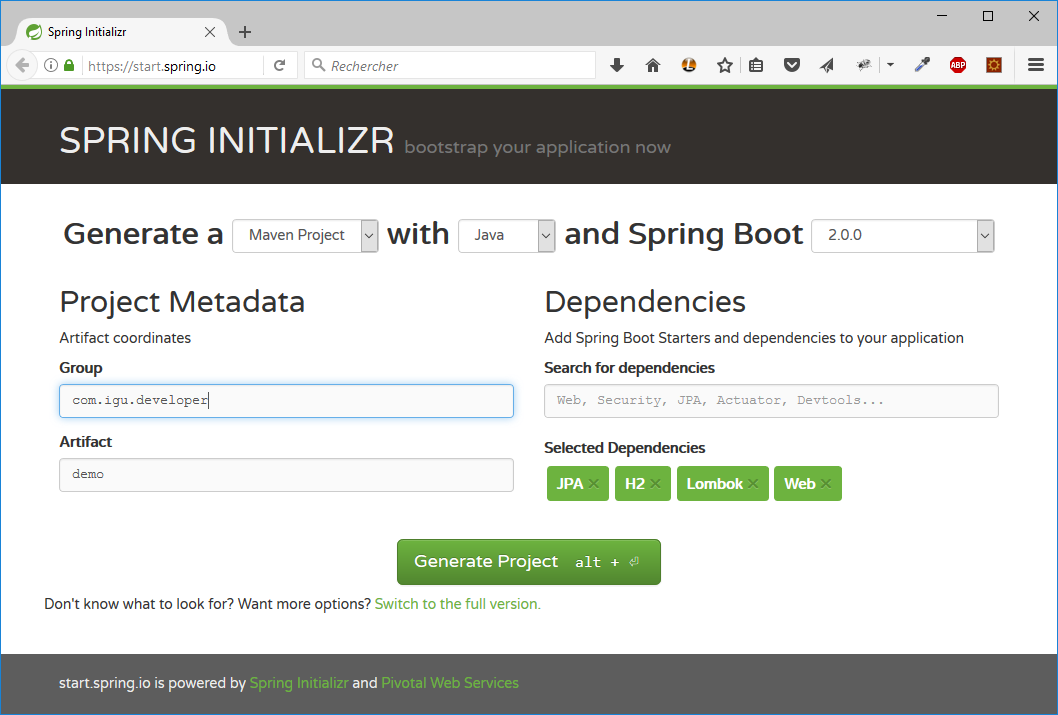Open the LastPass extension icon
The image size is (1058, 715).
point(688,64)
